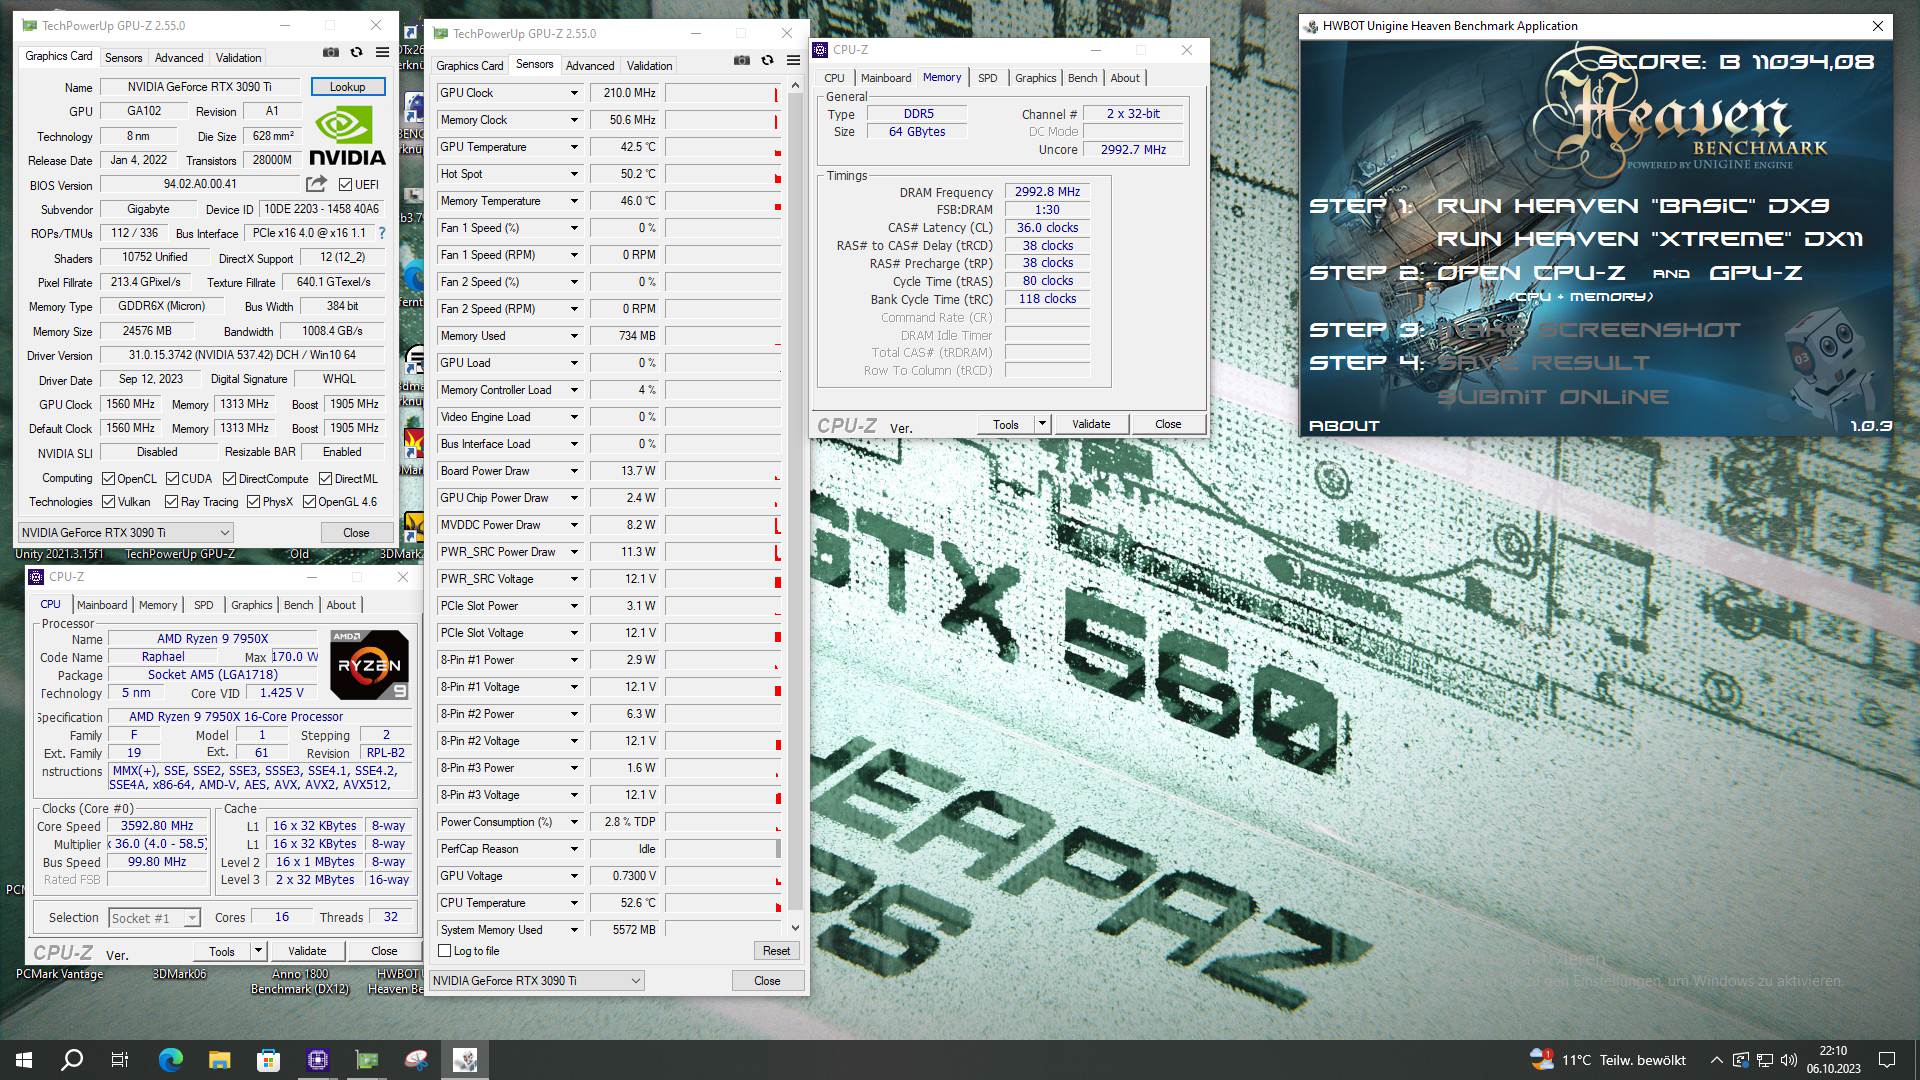Open the SPD tab in CPU-Z Memory window
The width and height of the screenshot is (1920, 1080).
click(987, 78)
